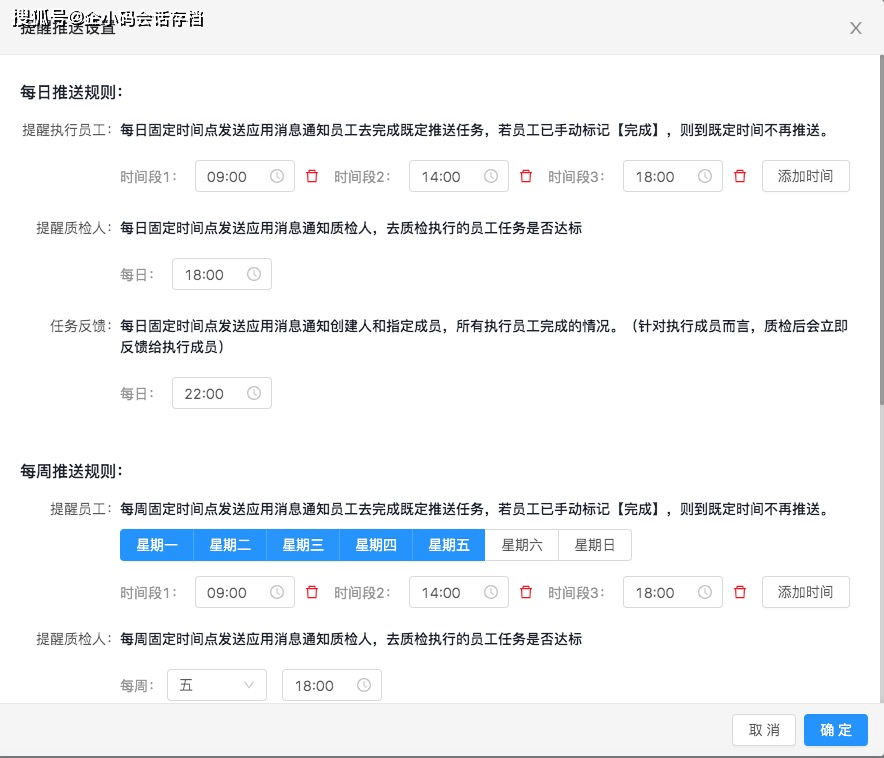Edit weekly 时间段2 time 14:00
The height and width of the screenshot is (758, 884).
coord(459,592)
